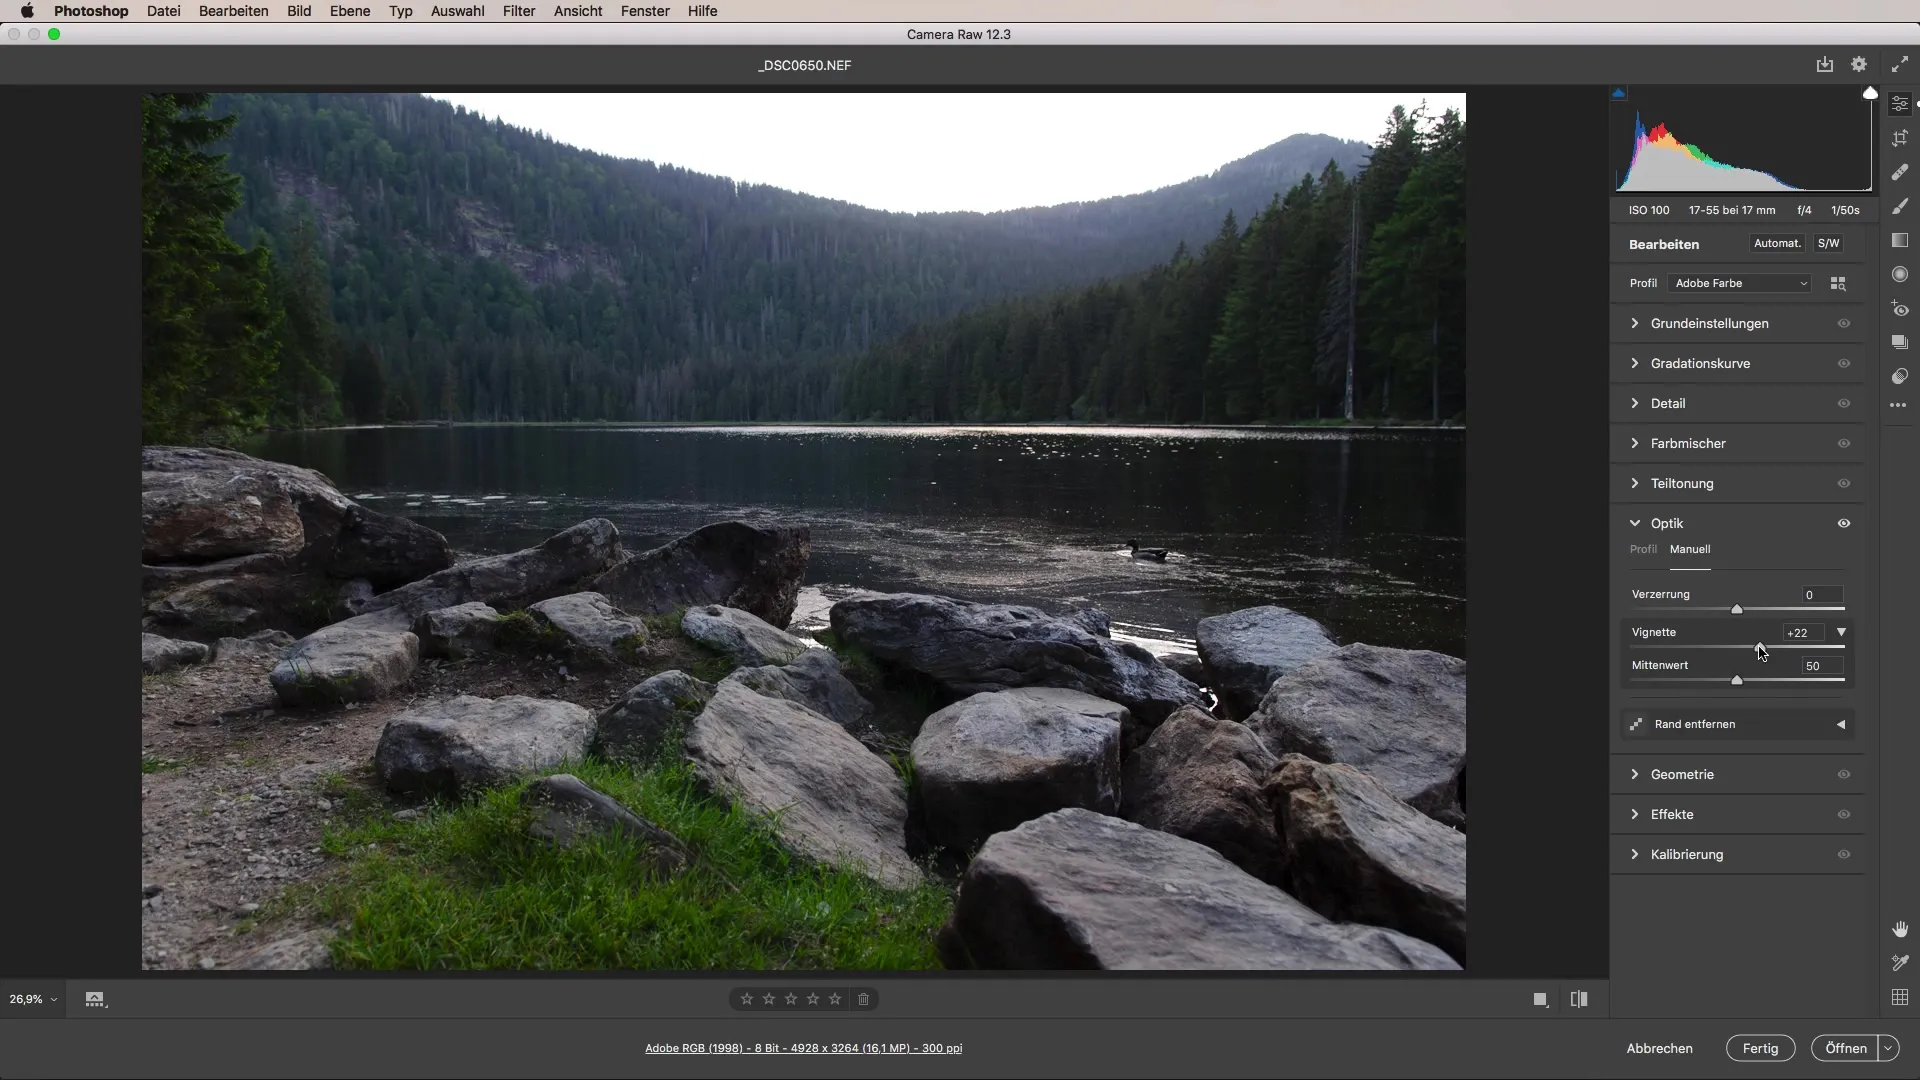Select the Hand tool
This screenshot has width=1920, height=1080.
point(1900,929)
